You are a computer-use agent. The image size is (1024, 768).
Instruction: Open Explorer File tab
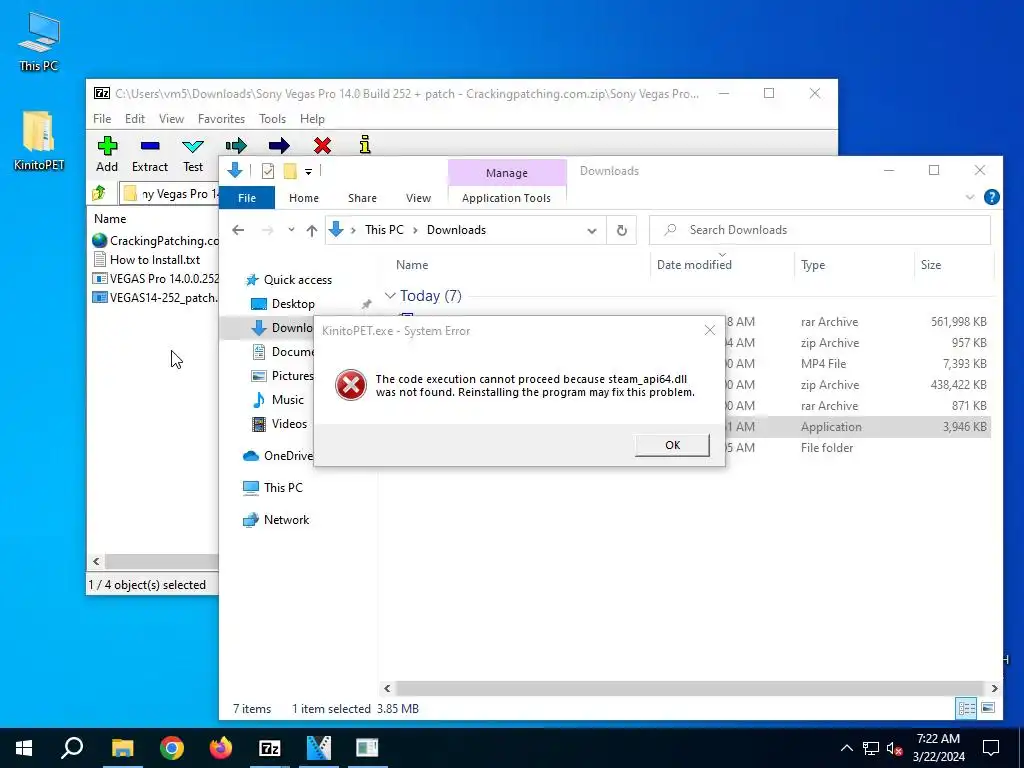click(247, 198)
